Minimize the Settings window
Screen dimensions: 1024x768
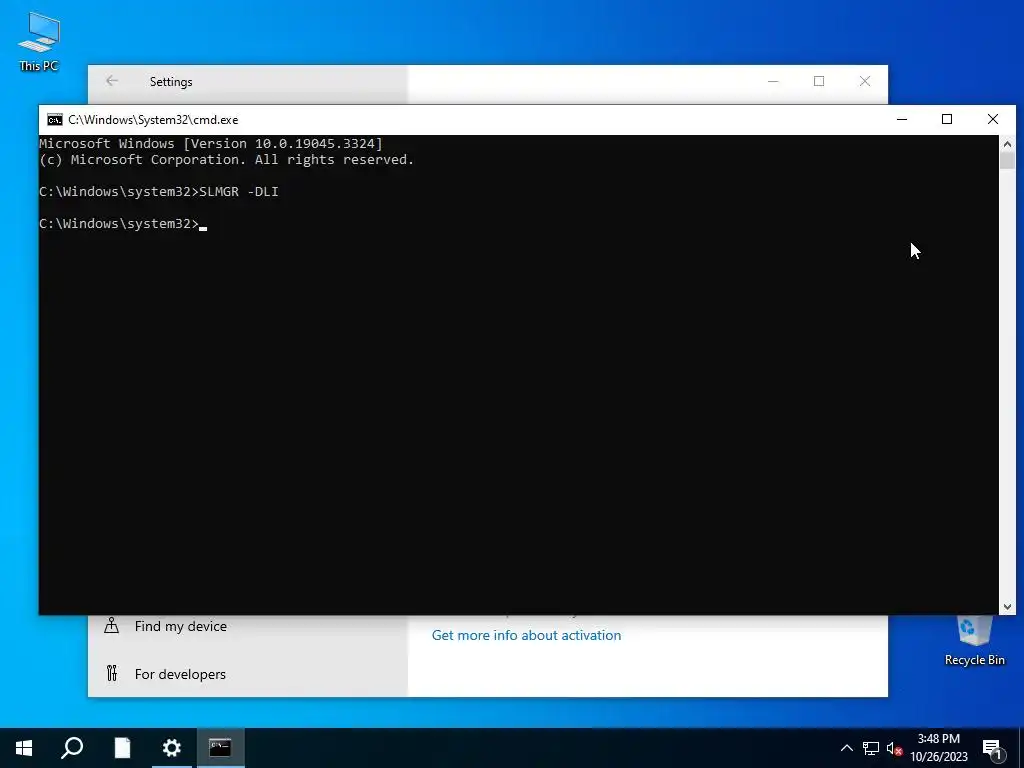pyautogui.click(x=773, y=82)
